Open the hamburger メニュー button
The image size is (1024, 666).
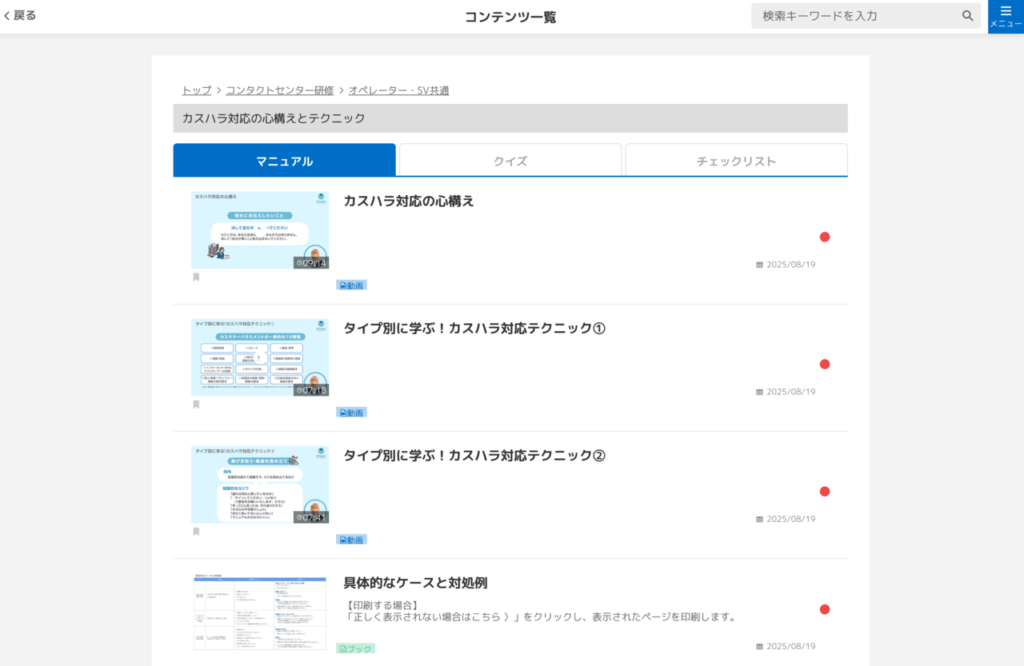click(1005, 16)
